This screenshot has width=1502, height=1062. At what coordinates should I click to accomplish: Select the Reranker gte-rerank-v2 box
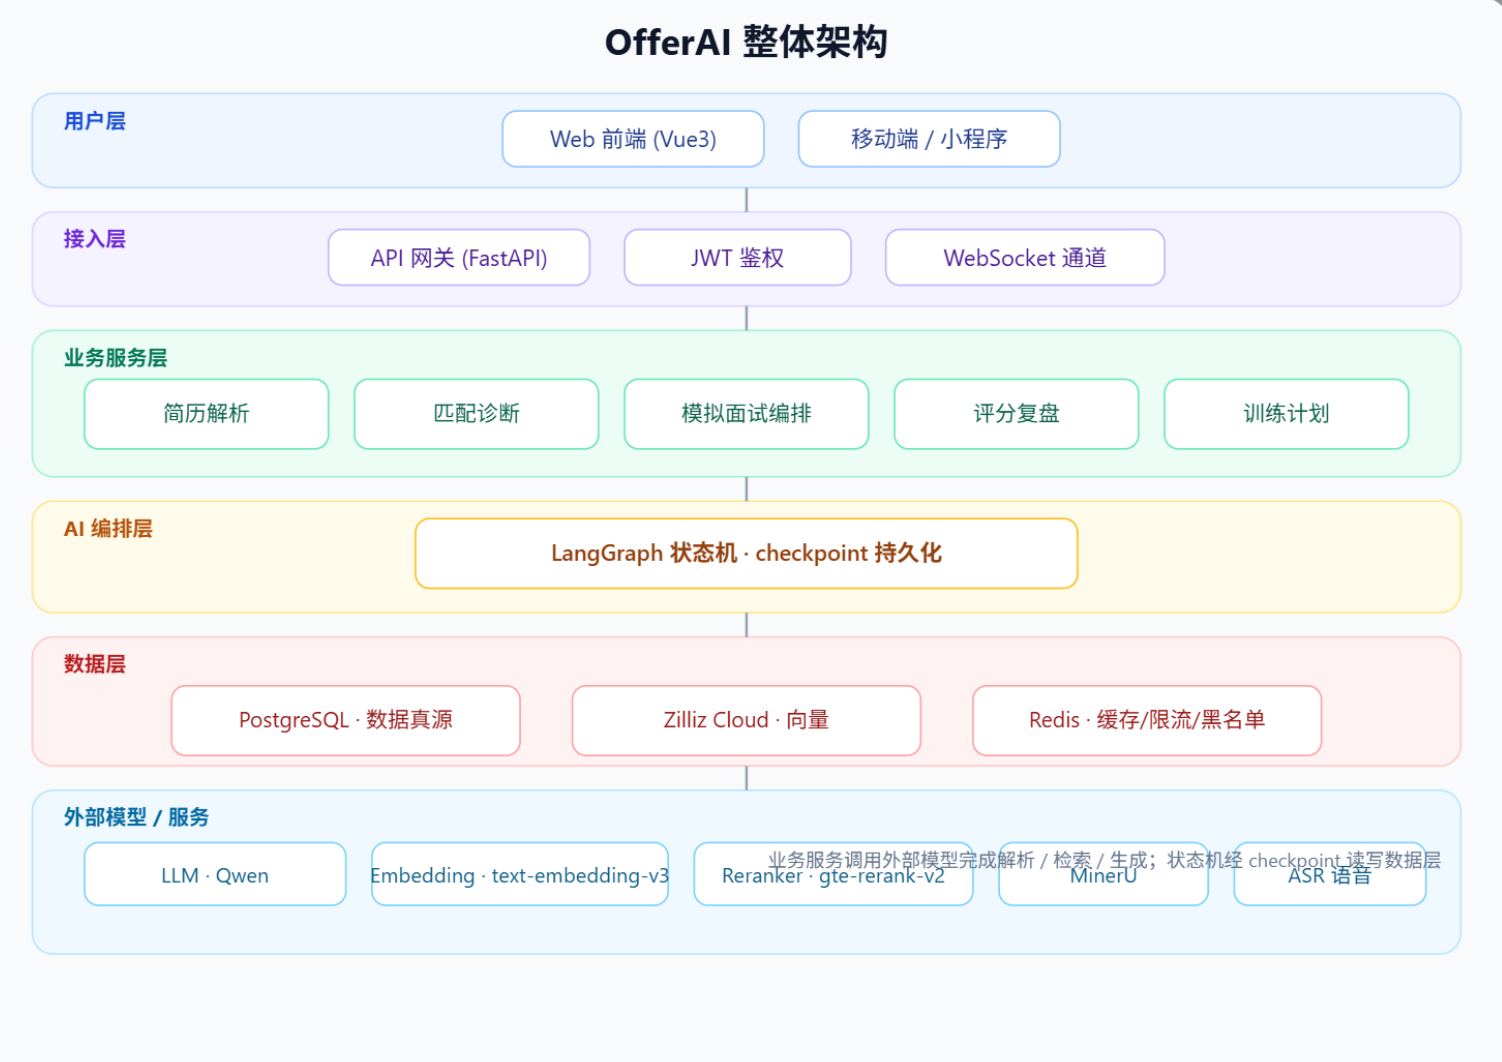coord(834,875)
